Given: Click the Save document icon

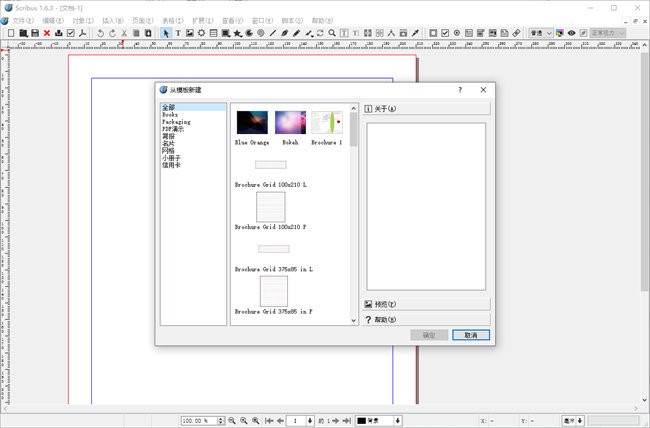Looking at the screenshot, I should coord(35,33).
